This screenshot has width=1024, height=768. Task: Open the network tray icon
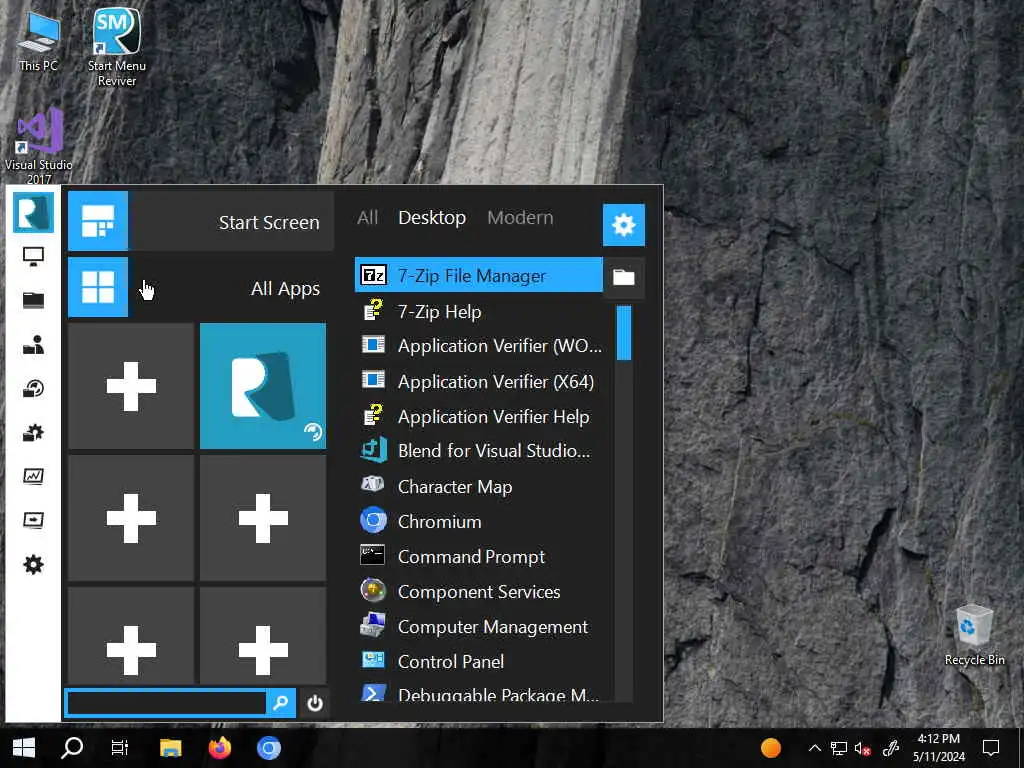[839, 748]
